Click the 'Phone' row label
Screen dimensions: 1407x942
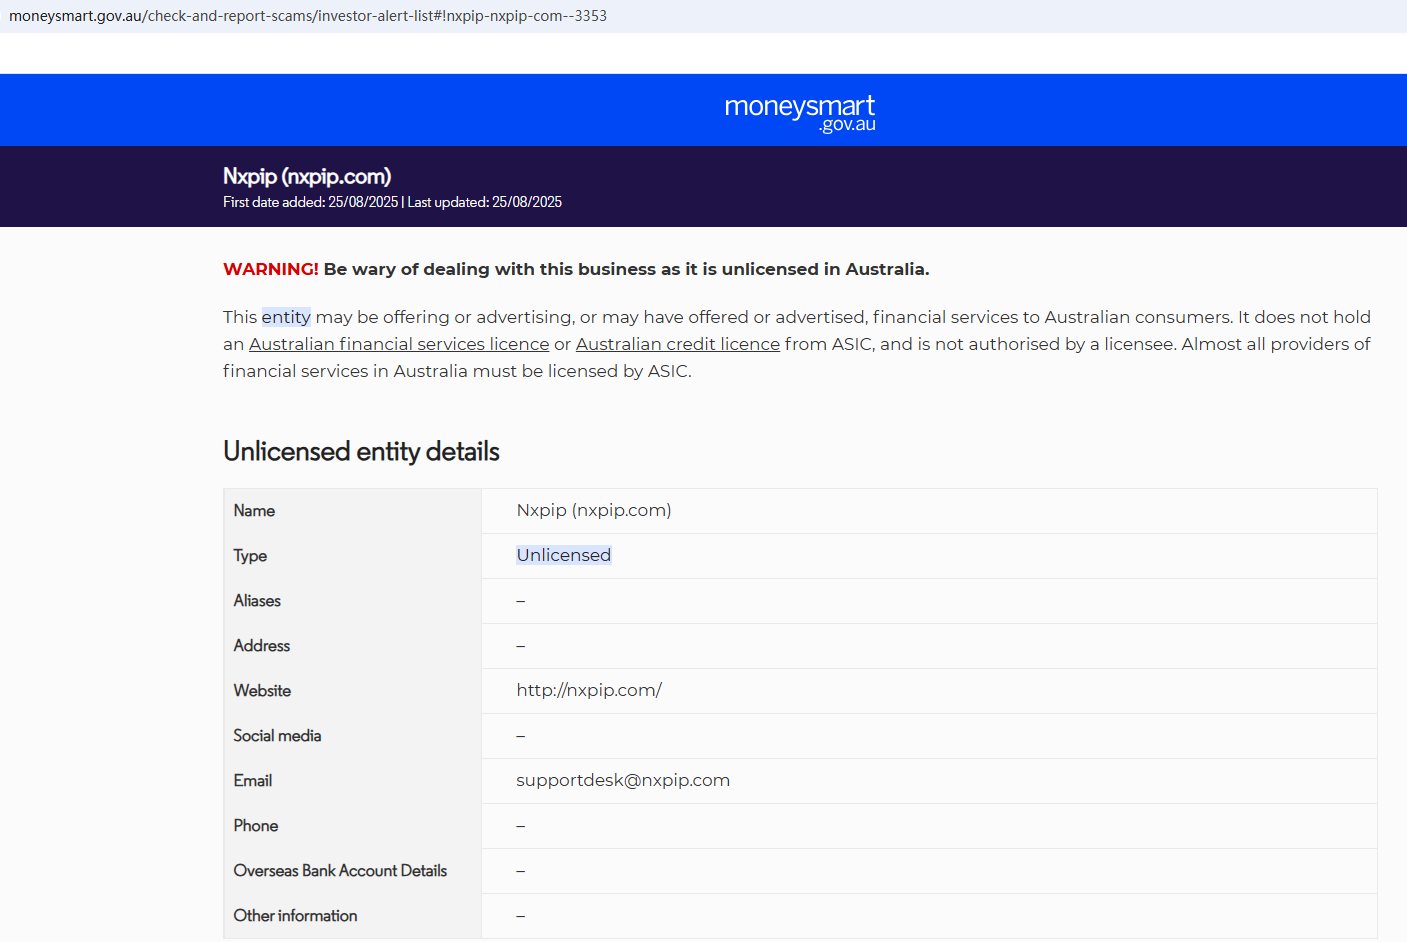(x=256, y=826)
